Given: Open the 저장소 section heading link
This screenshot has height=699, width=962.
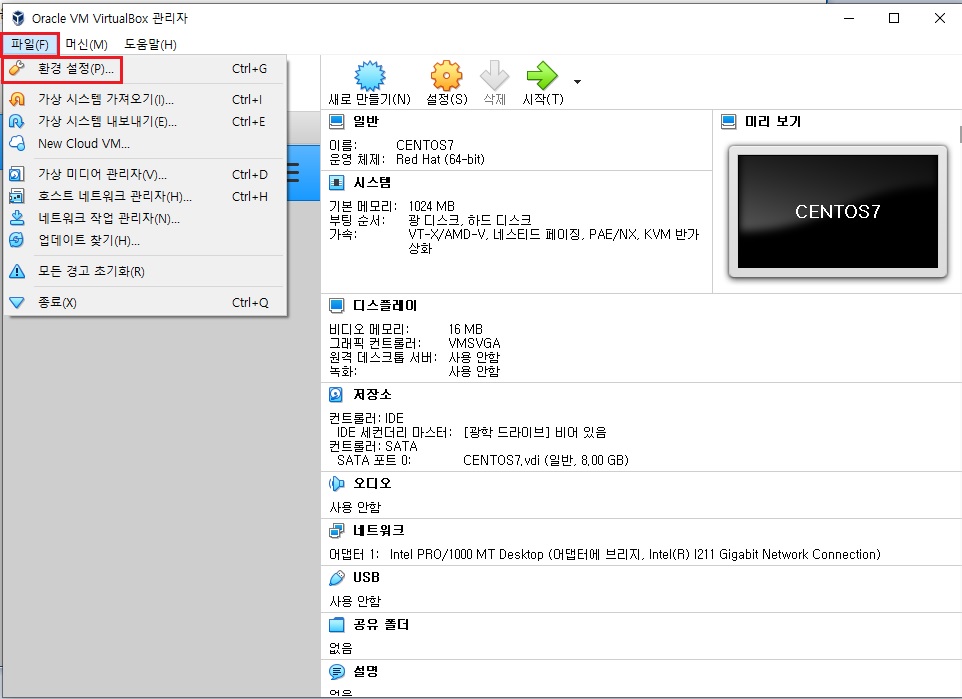Looking at the screenshot, I should coord(372,394).
